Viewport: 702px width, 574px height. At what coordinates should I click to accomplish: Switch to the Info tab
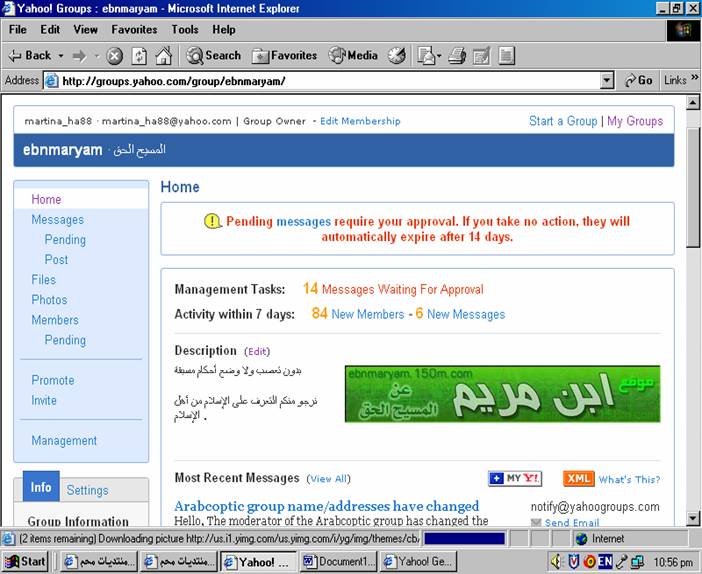tap(41, 487)
